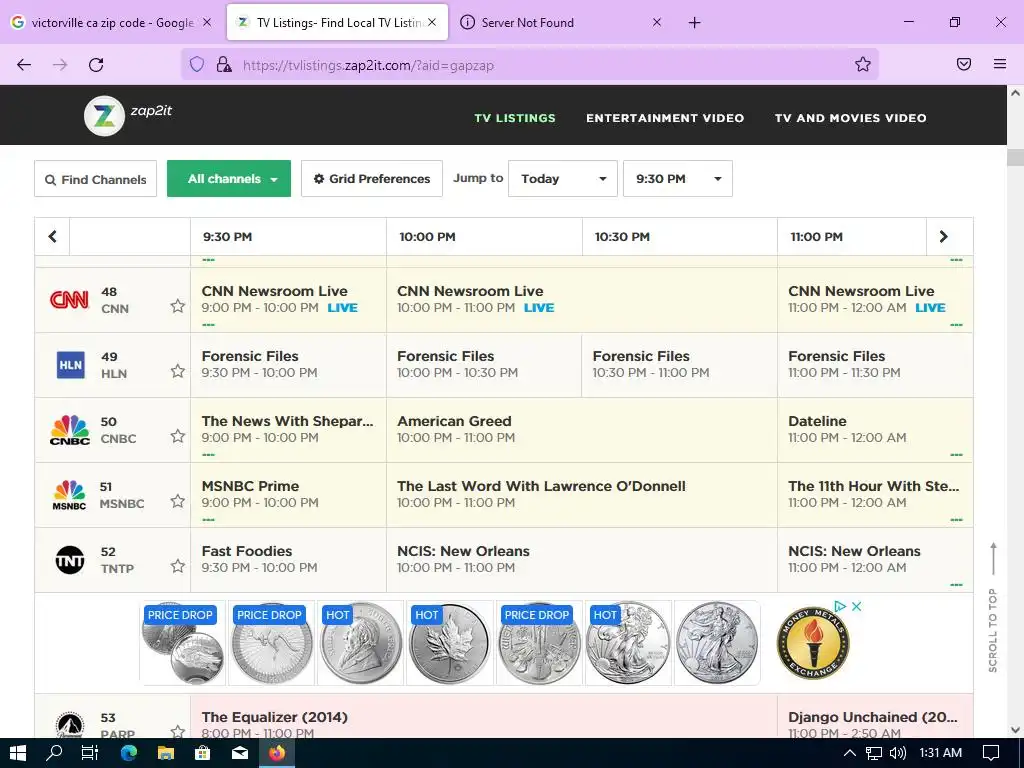Open File Explorer from the taskbar
This screenshot has height=768, width=1024.
[166, 753]
